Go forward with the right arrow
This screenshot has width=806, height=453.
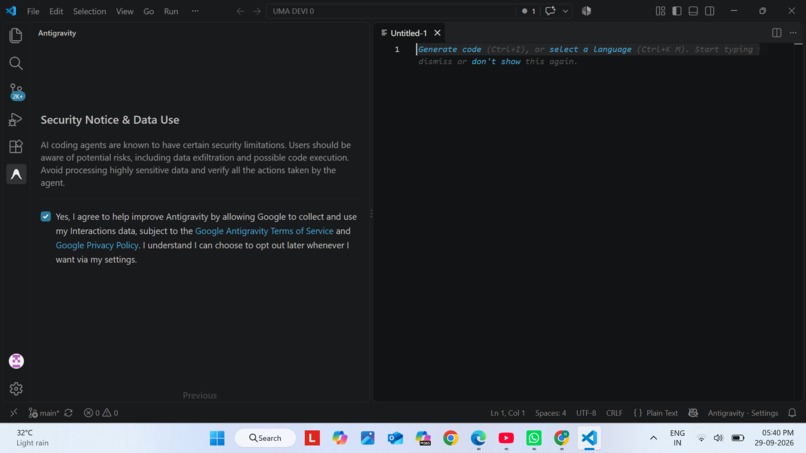(257, 11)
